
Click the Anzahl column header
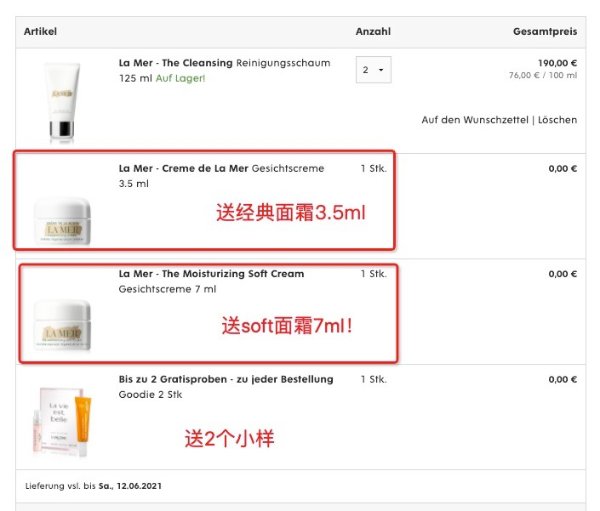click(373, 31)
